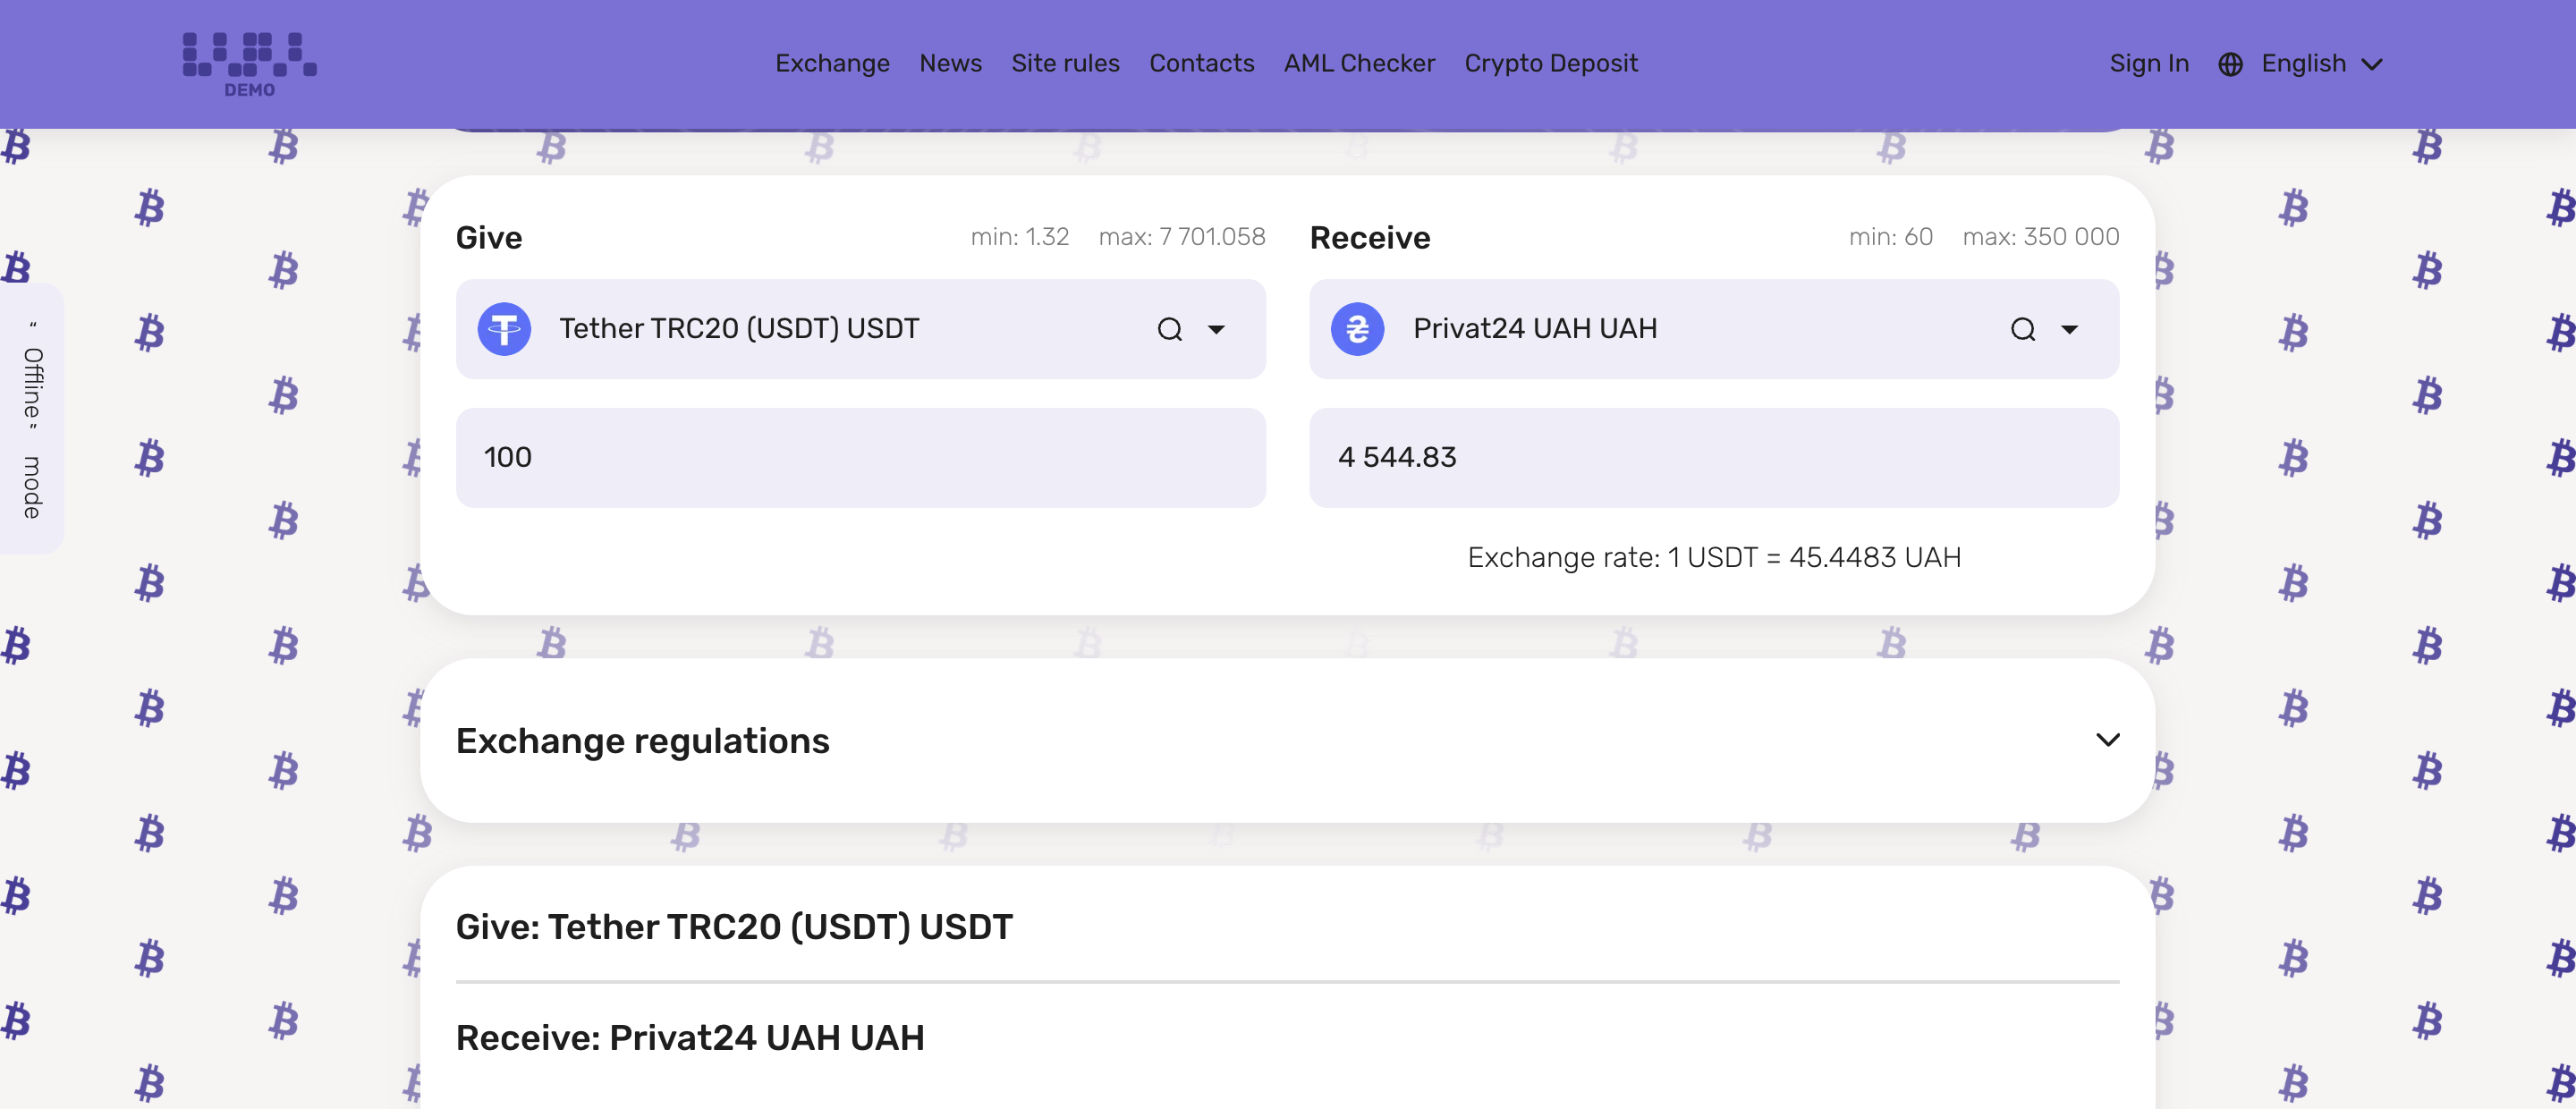This screenshot has height=1109, width=2576.
Task: Click the Exchange rate text line
Action: pos(1713,557)
